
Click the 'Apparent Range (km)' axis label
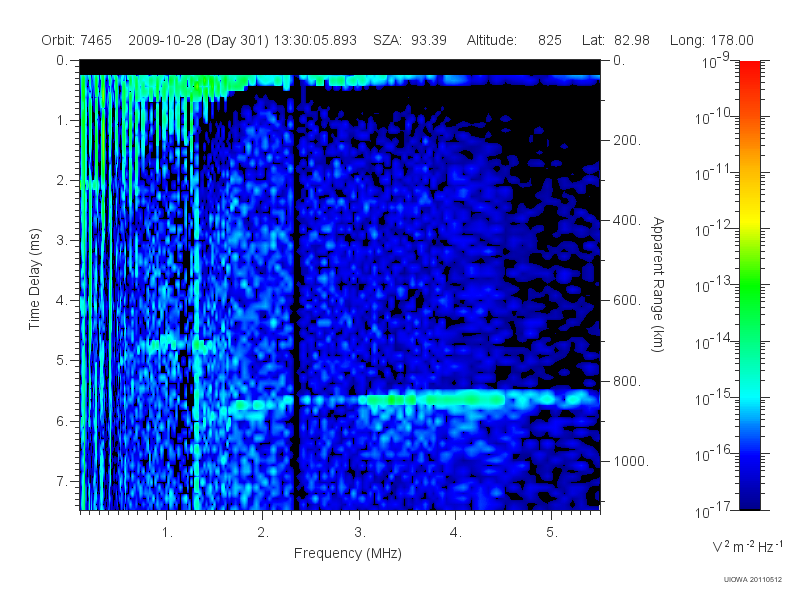point(658,284)
